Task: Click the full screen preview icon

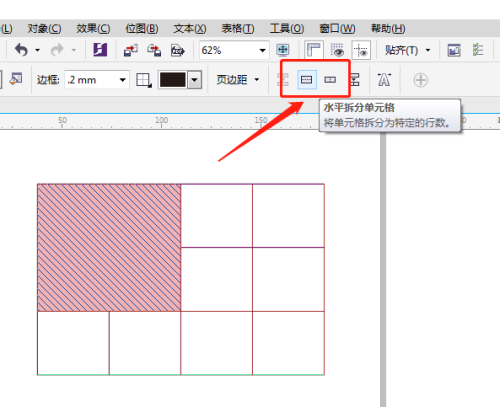Action: click(x=283, y=50)
